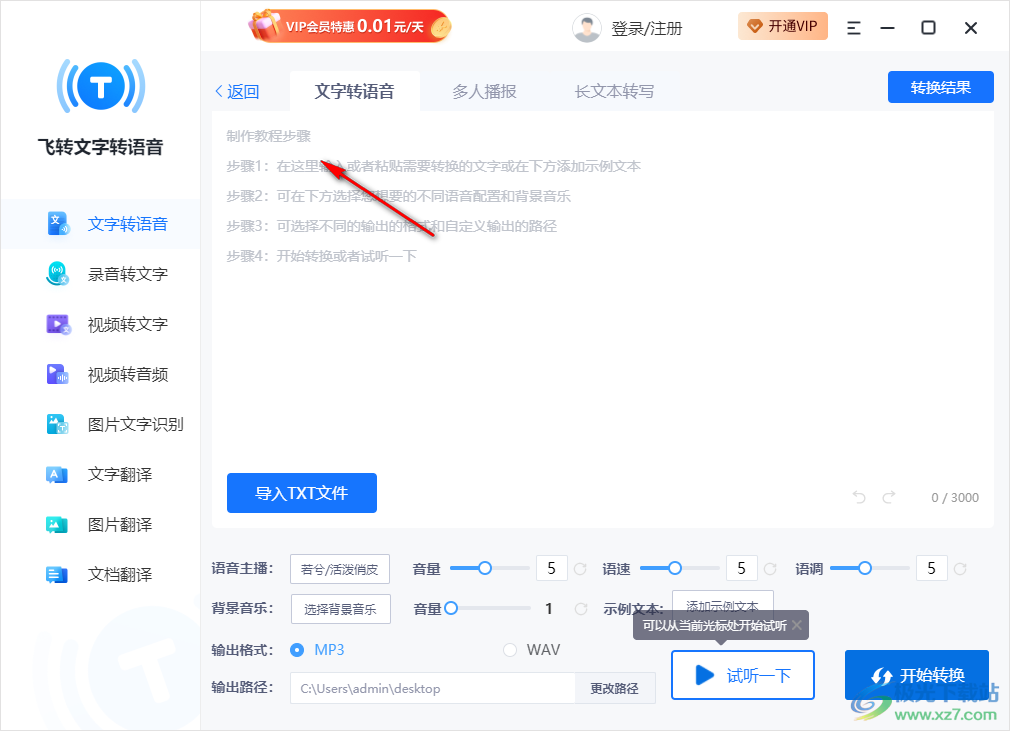The width and height of the screenshot is (1010, 731).
Task: Open 视频转文字 in the sidebar
Action: [x=128, y=324]
